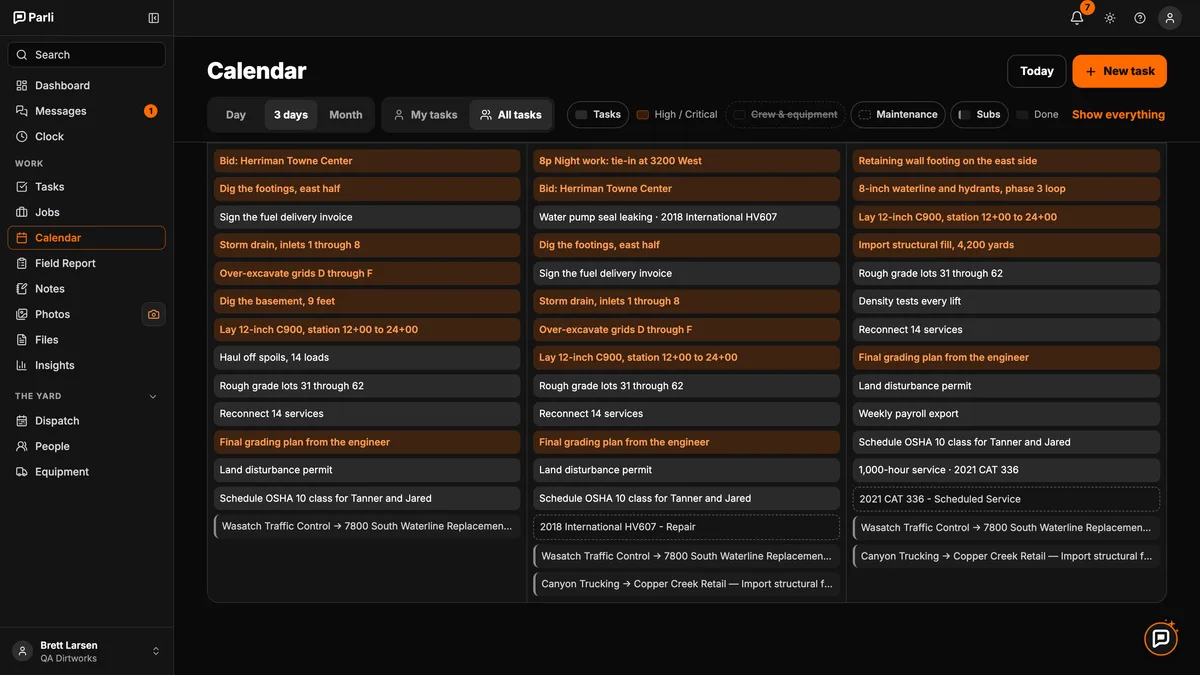Select the Month view tab

[x=346, y=115]
